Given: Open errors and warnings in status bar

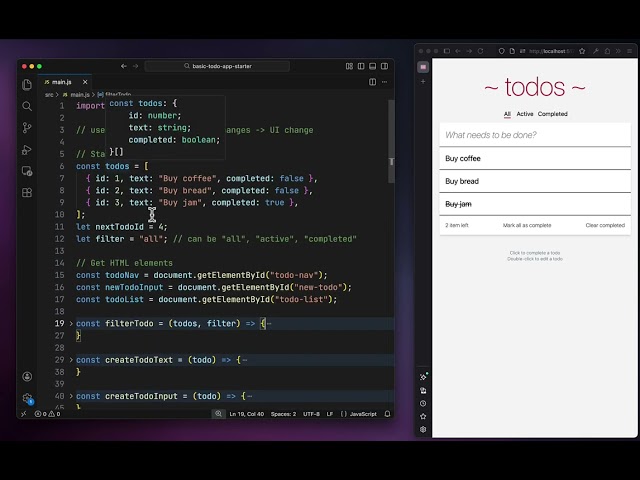Looking at the screenshot, I should coord(47,414).
